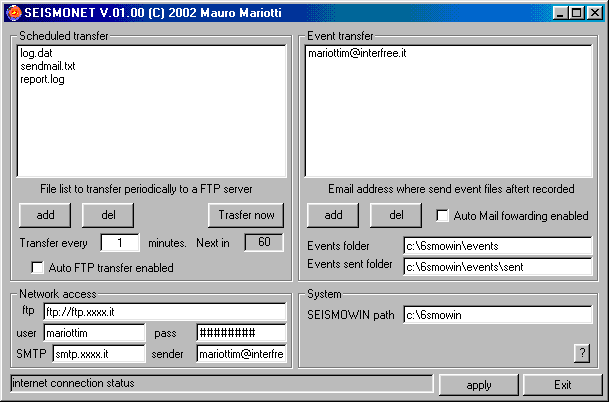Enable Auto Mail fowarding checkbox
Viewport: 609px width, 402px height.
(x=442, y=216)
